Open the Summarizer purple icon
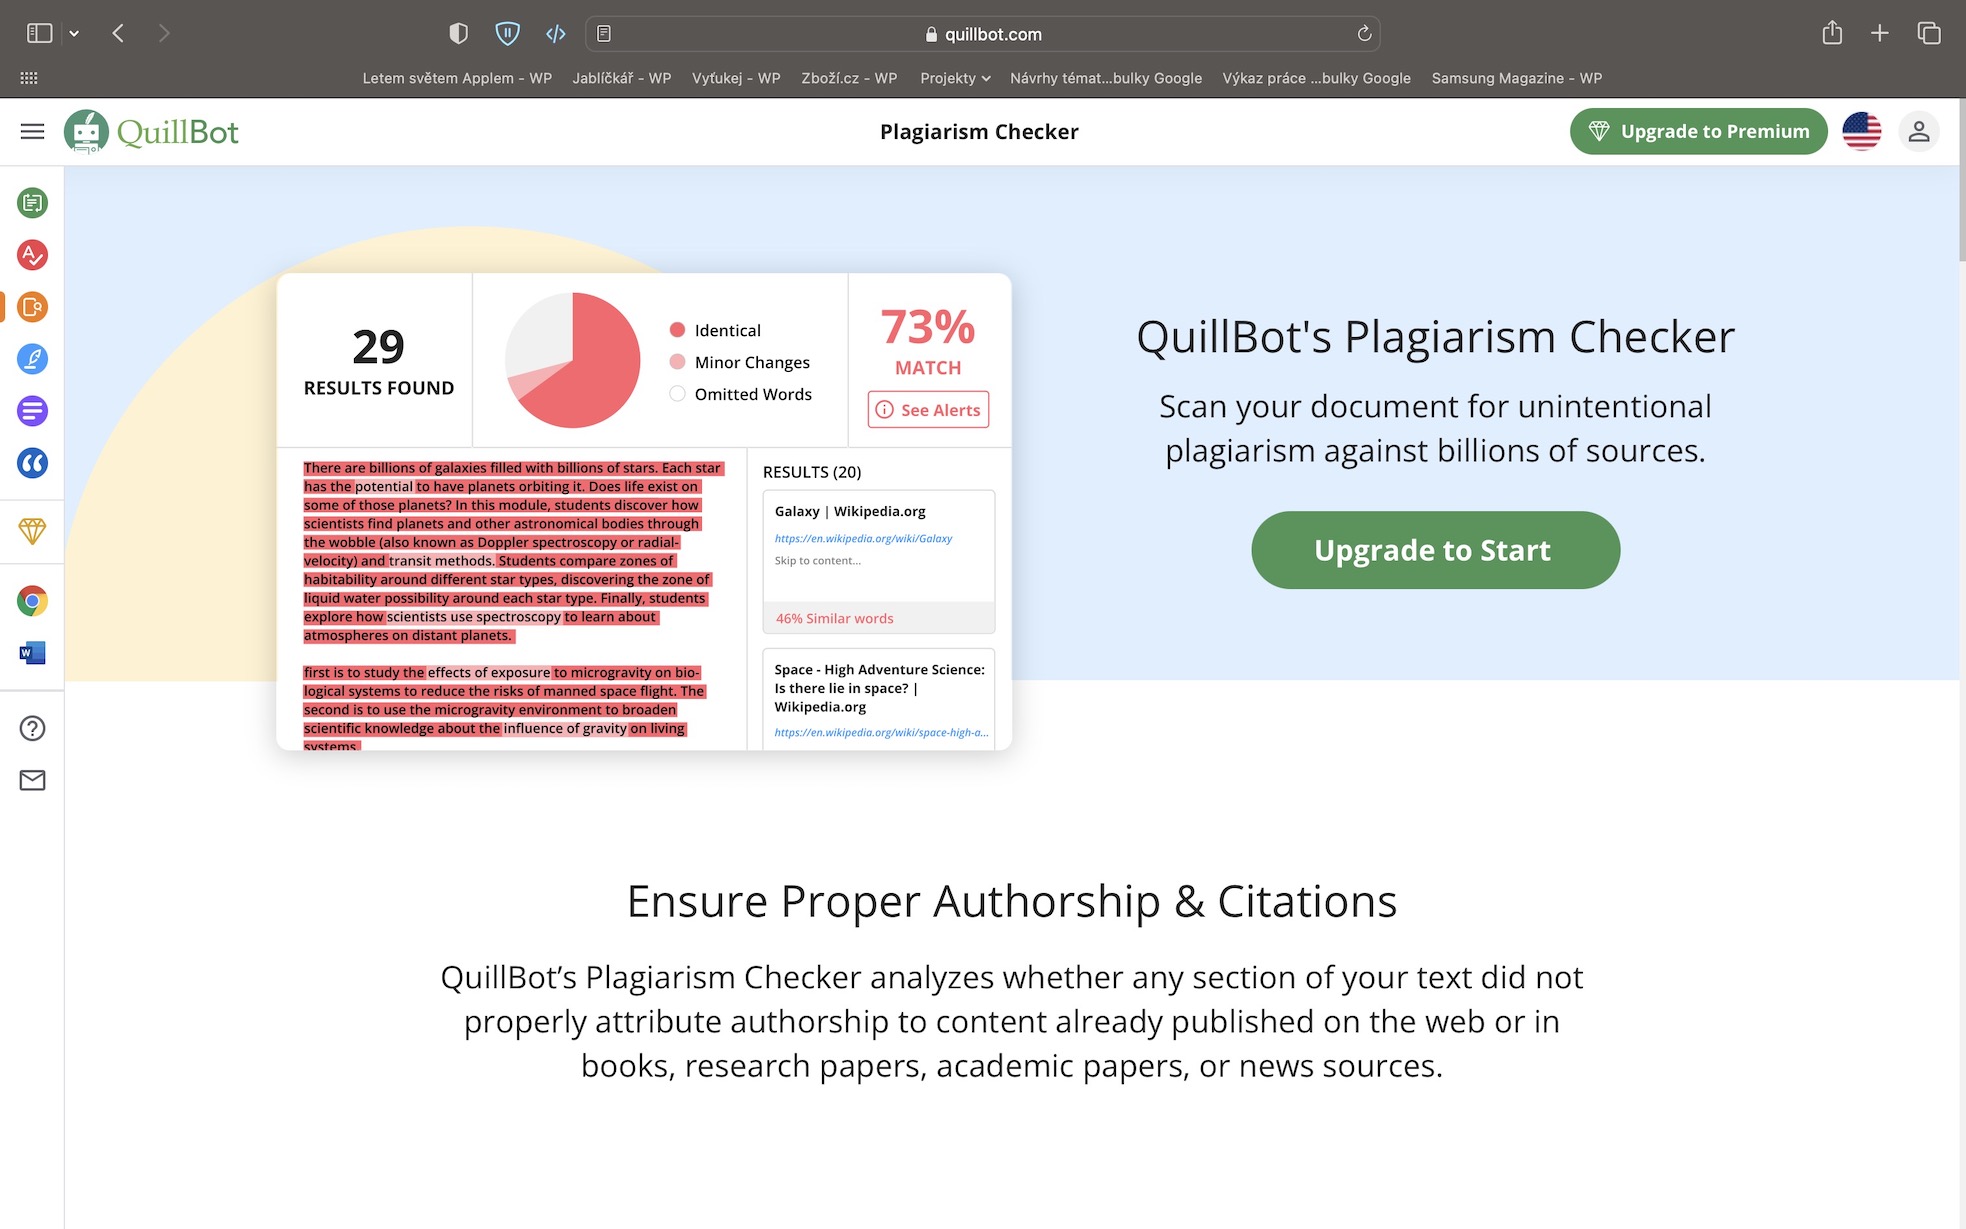Viewport: 1966px width, 1229px height. tap(32, 411)
